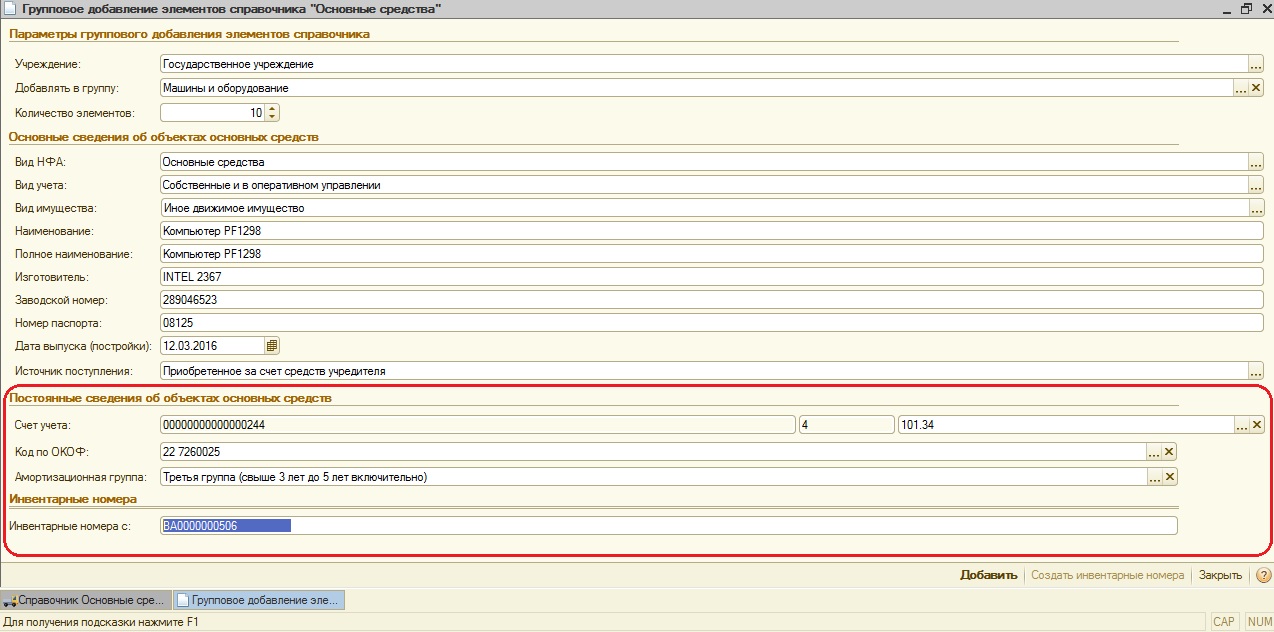Decrease Количество элементов with down arrow
Viewport: 1274px width, 632px height.
click(x=272, y=118)
